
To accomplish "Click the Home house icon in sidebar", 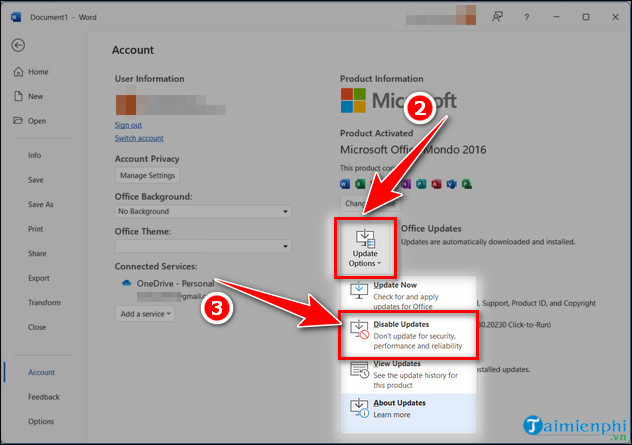I will pyautogui.click(x=19, y=72).
